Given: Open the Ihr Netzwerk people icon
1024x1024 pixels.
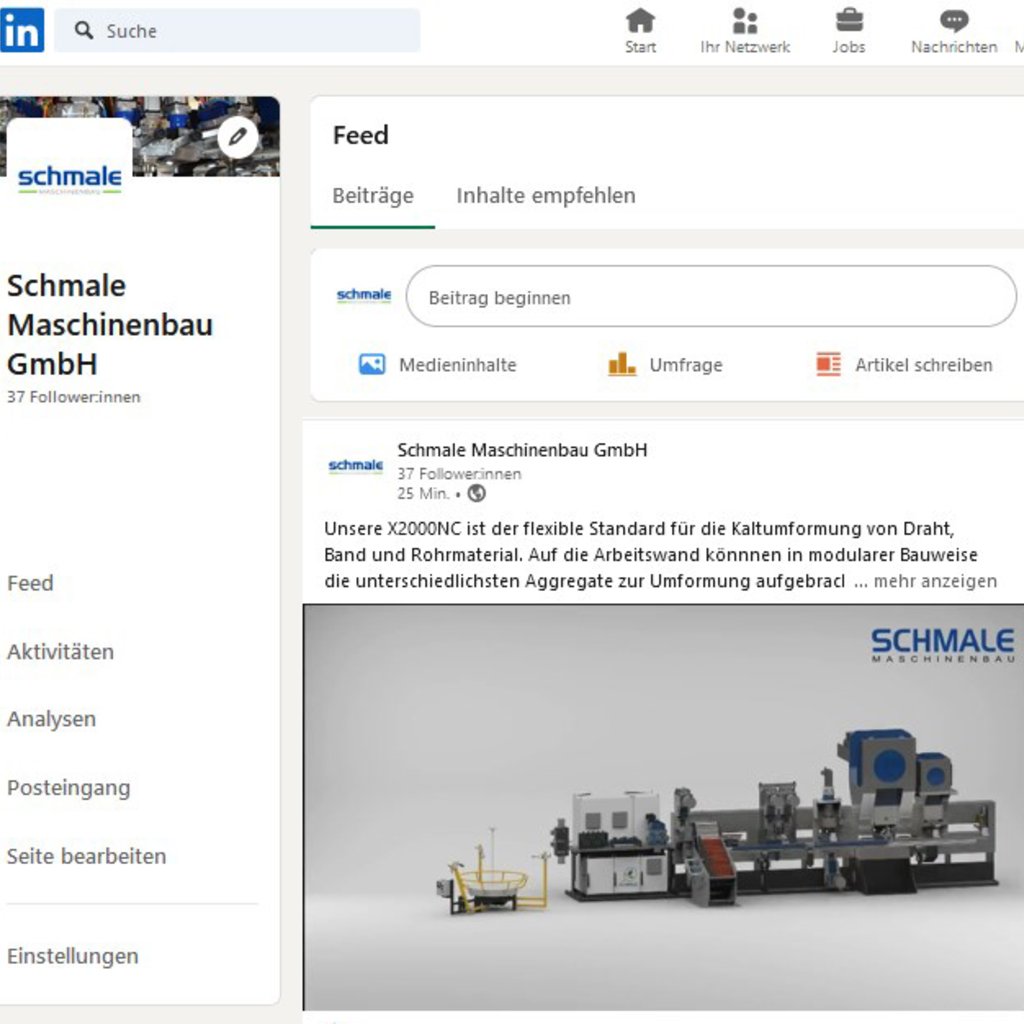Looking at the screenshot, I should (x=744, y=20).
